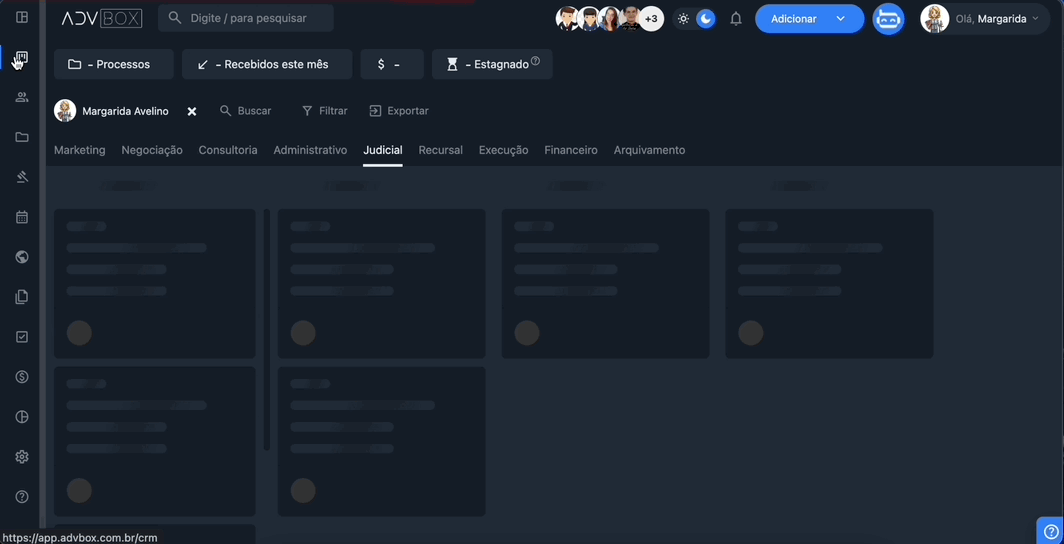Click the Estagnado info question mark icon
1064x544 pixels.
[x=535, y=61]
